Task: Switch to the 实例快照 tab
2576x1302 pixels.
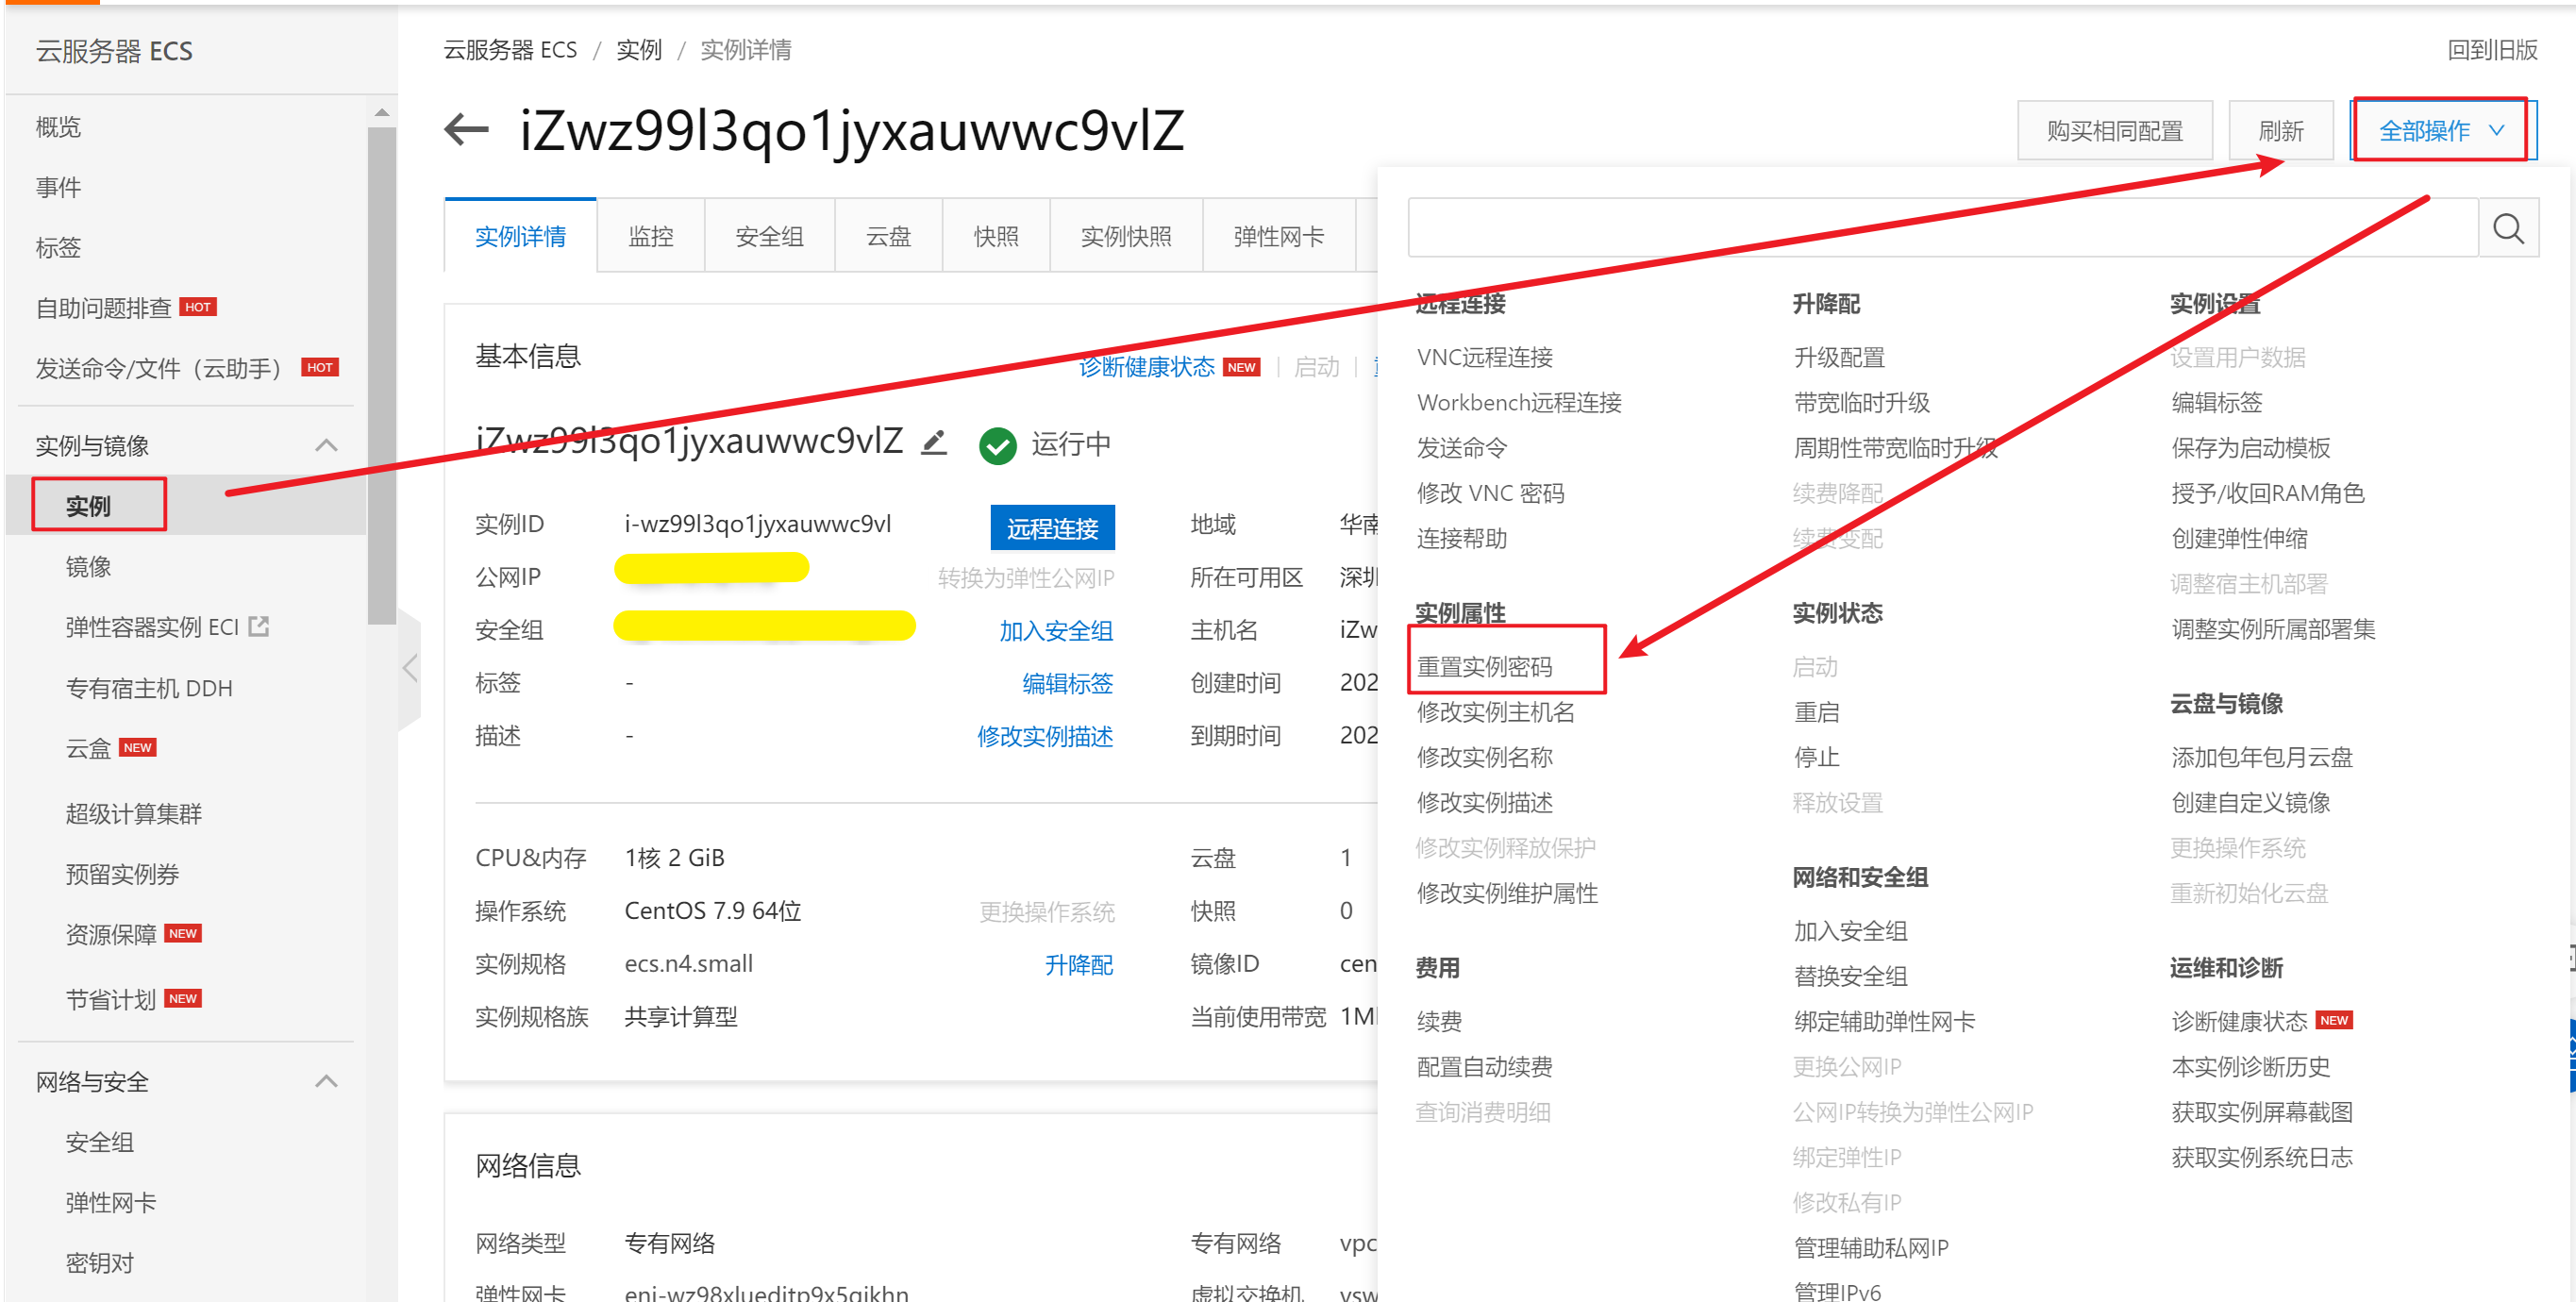Action: tap(1126, 236)
